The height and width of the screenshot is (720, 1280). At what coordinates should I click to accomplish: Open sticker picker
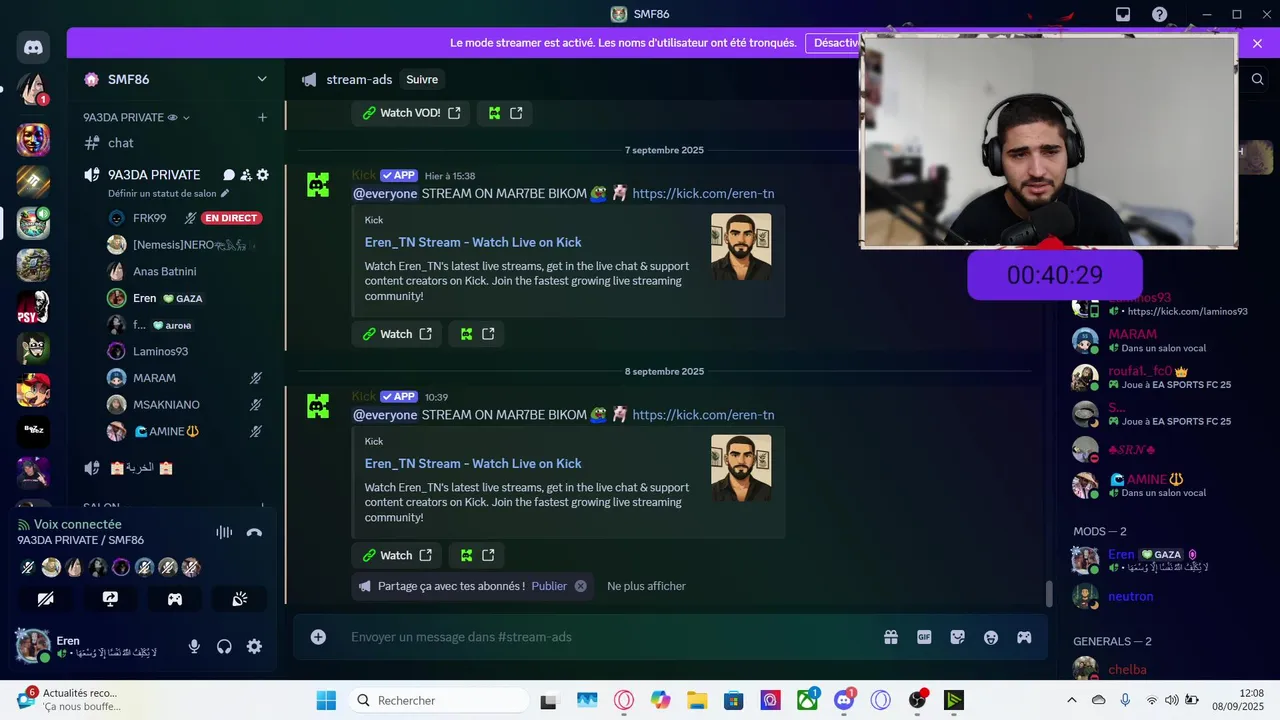pyautogui.click(x=957, y=637)
